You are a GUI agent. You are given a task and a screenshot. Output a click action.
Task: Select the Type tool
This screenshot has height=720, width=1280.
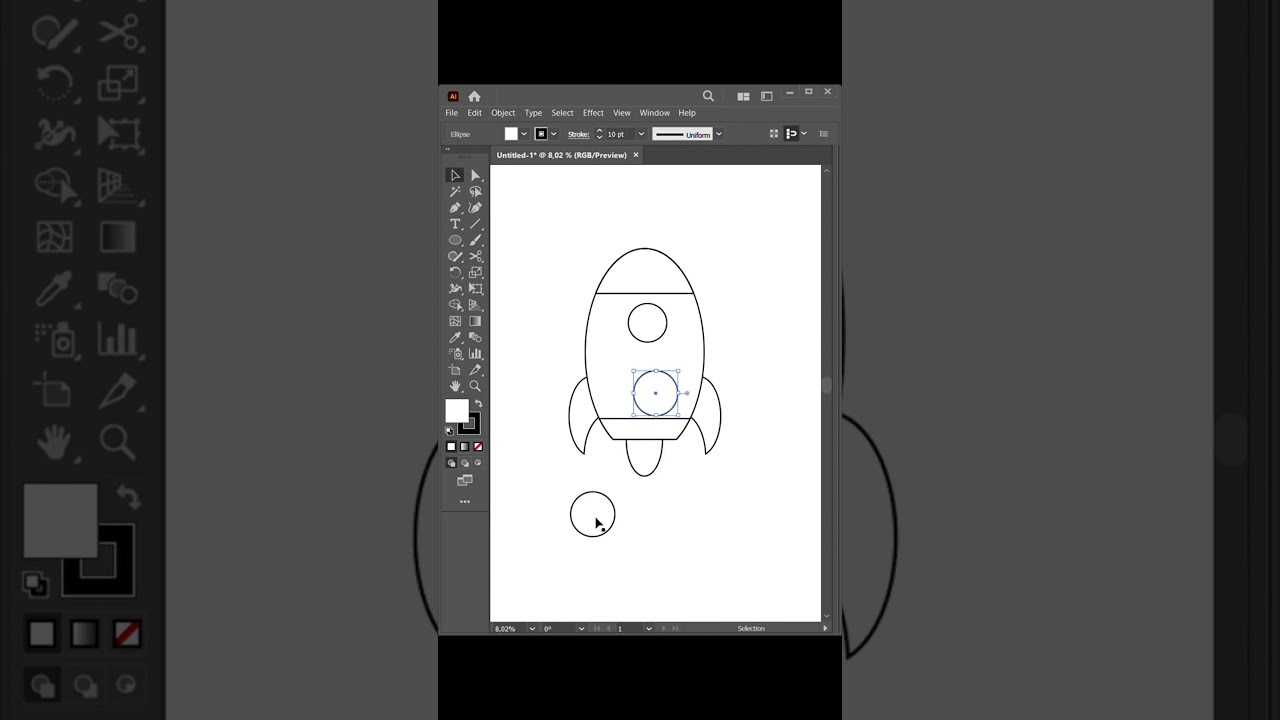tap(455, 224)
